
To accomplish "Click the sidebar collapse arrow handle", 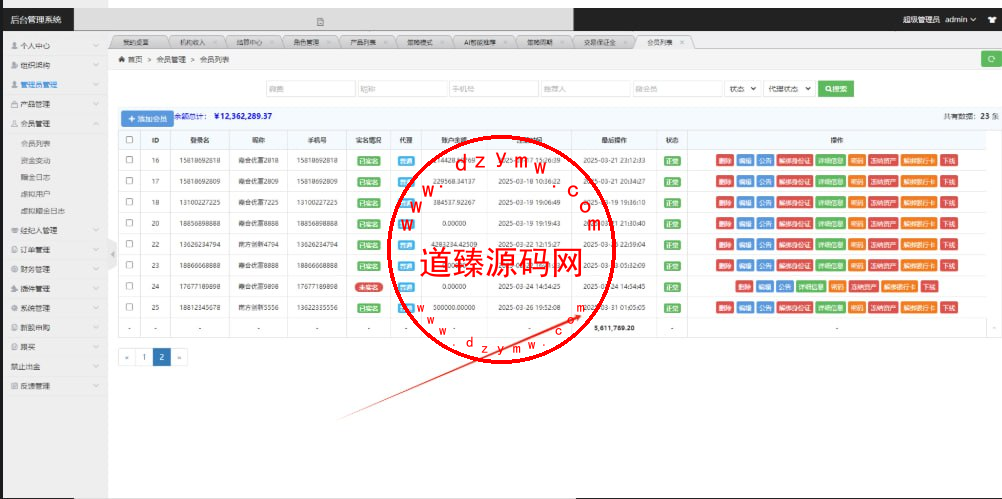I will [x=112, y=254].
